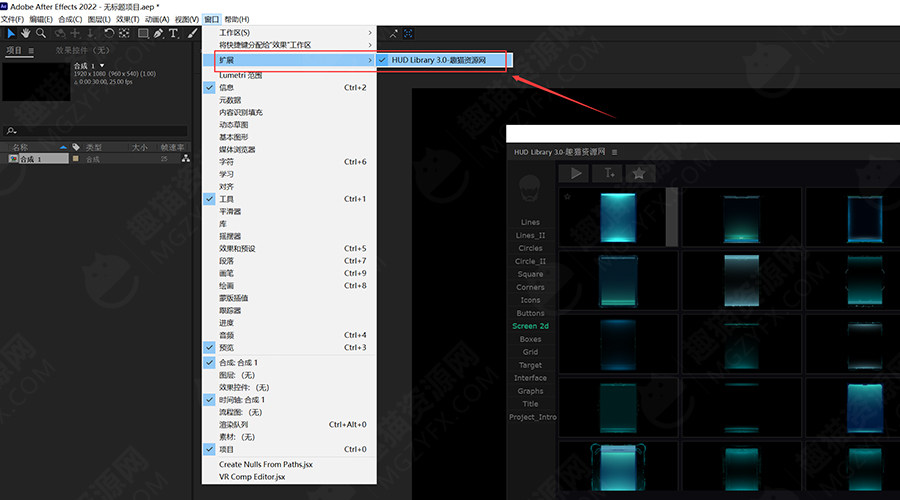
Task: Toggle the 时间轴: 合成 1 menu entry
Action: pos(289,400)
